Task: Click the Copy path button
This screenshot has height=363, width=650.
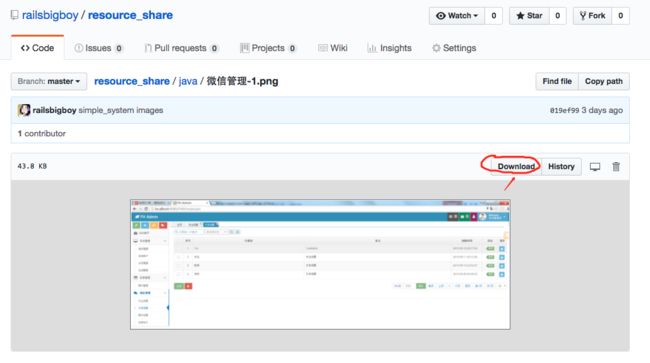Action: pos(604,81)
